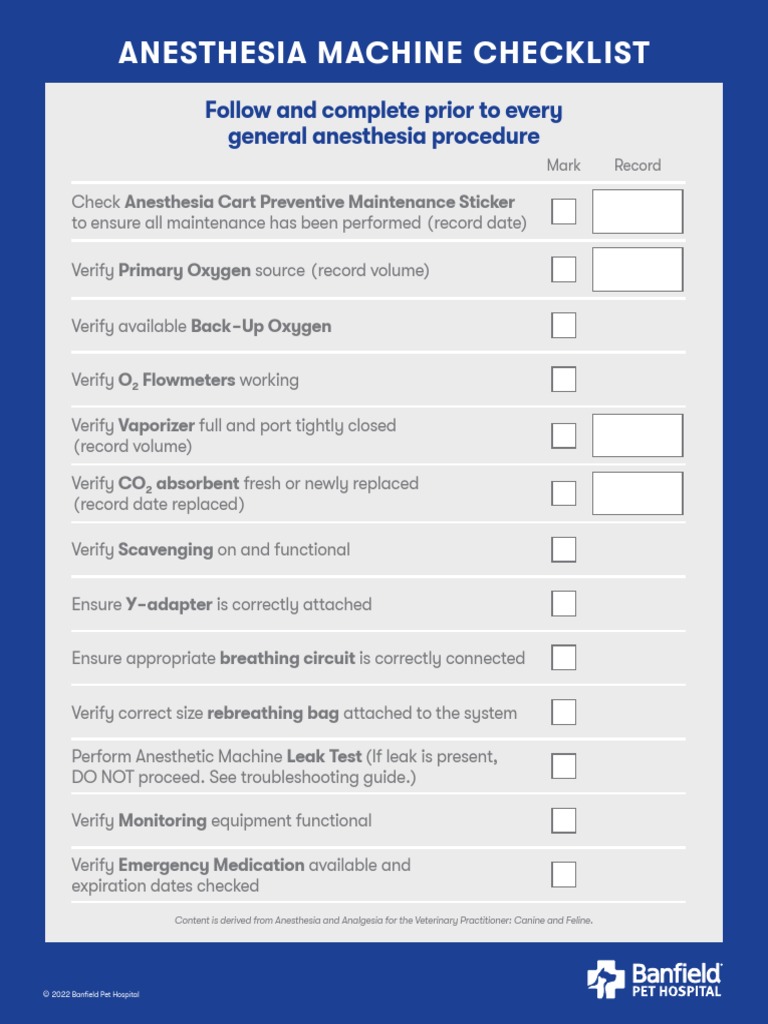Check the rebreathing bag checkbox
768x1024 pixels.
[x=564, y=713]
